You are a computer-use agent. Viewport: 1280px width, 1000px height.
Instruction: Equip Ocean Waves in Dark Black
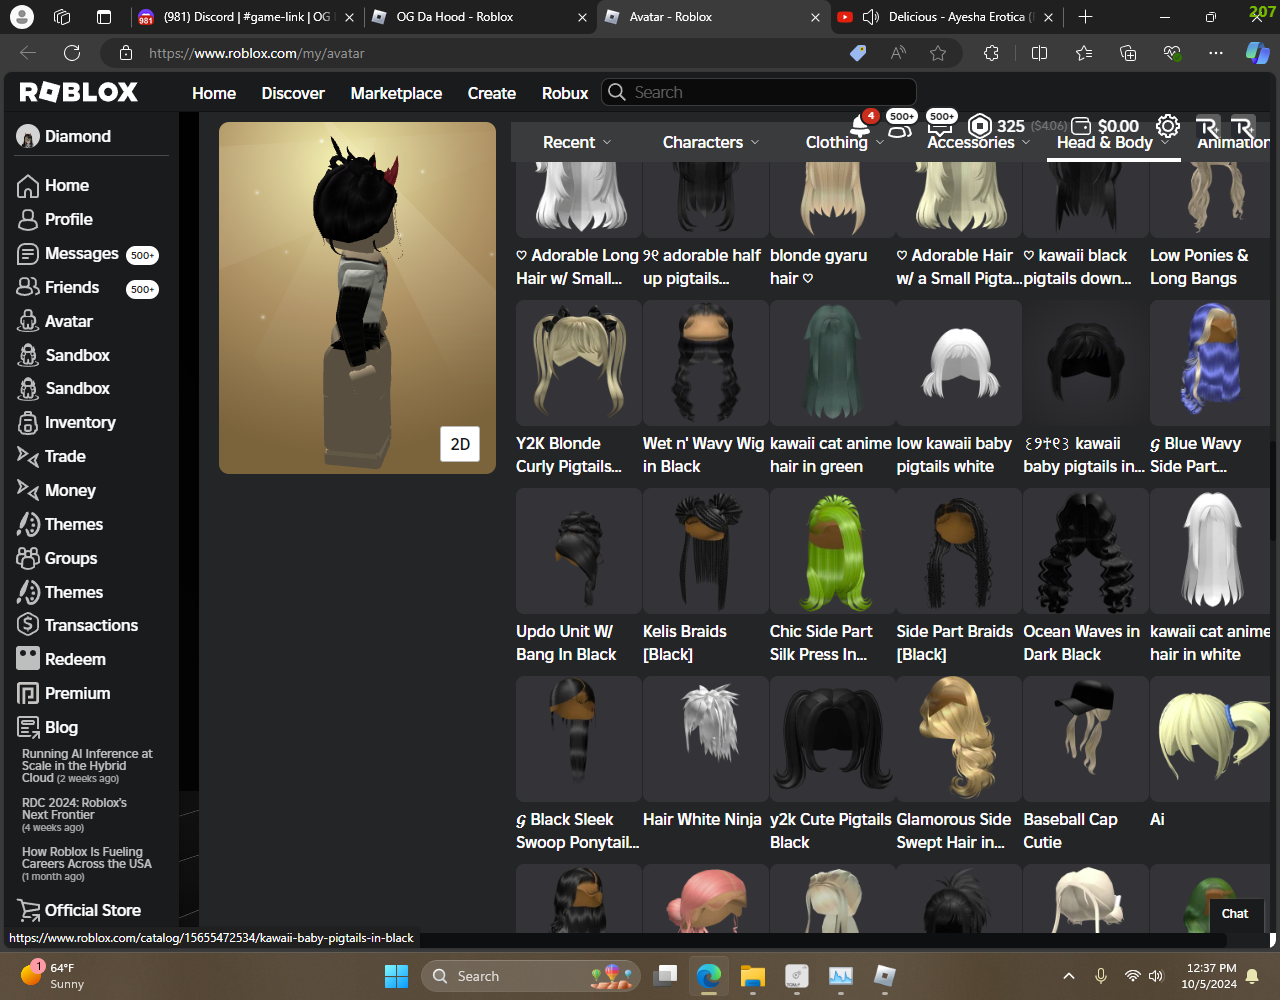[x=1086, y=551]
